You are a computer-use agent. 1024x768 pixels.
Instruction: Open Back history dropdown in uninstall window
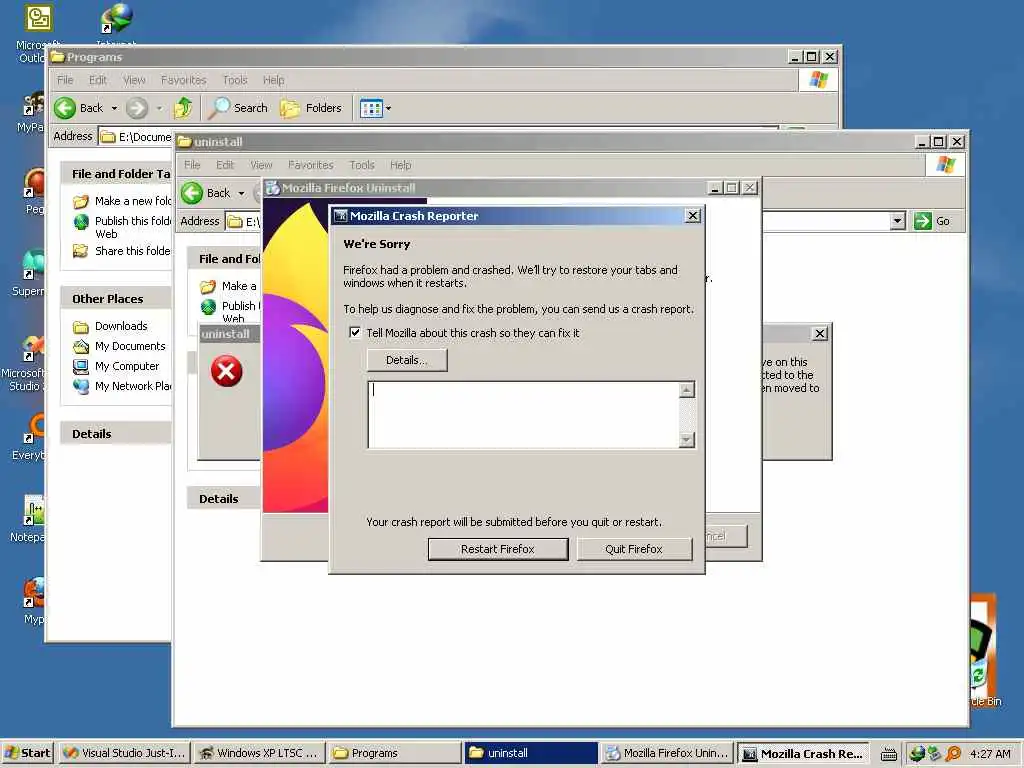pos(241,193)
